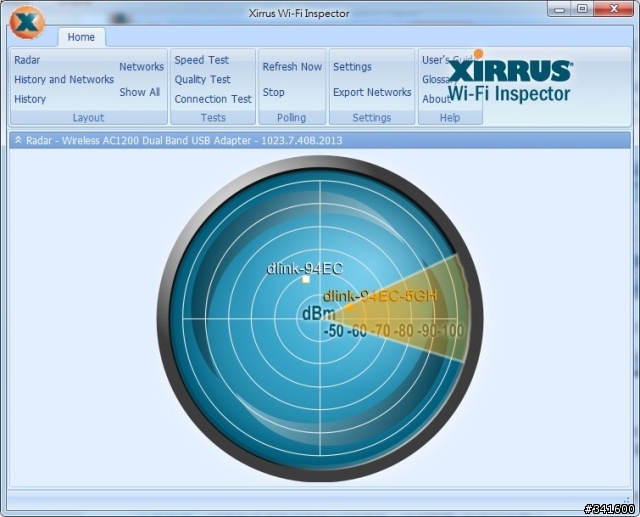The image size is (640, 517).
Task: Click the dlink-94EC-5GH label on radar
Action: (380, 295)
